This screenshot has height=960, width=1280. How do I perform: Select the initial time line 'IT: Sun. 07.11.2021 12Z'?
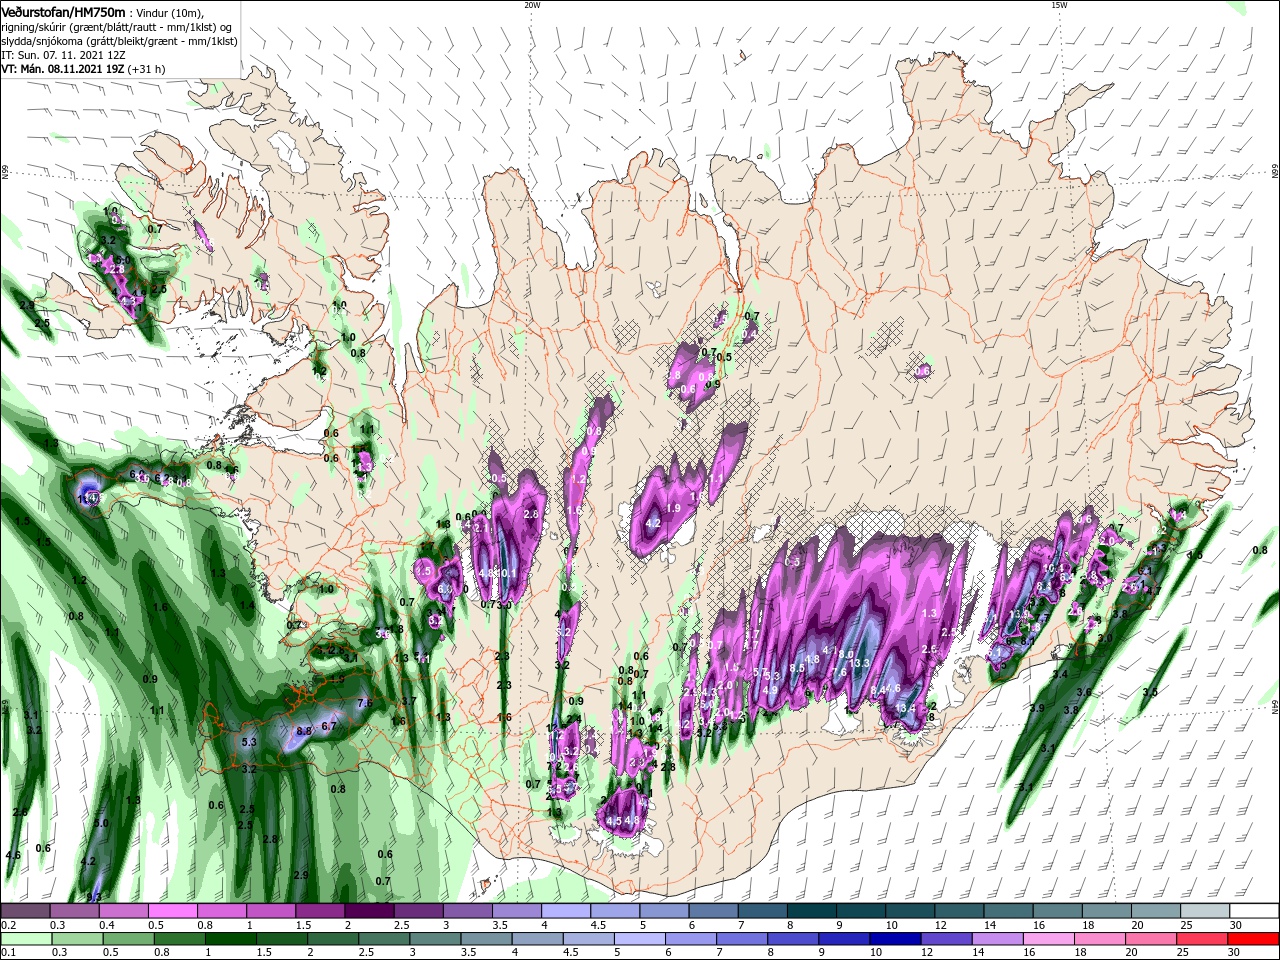pyautogui.click(x=62, y=55)
